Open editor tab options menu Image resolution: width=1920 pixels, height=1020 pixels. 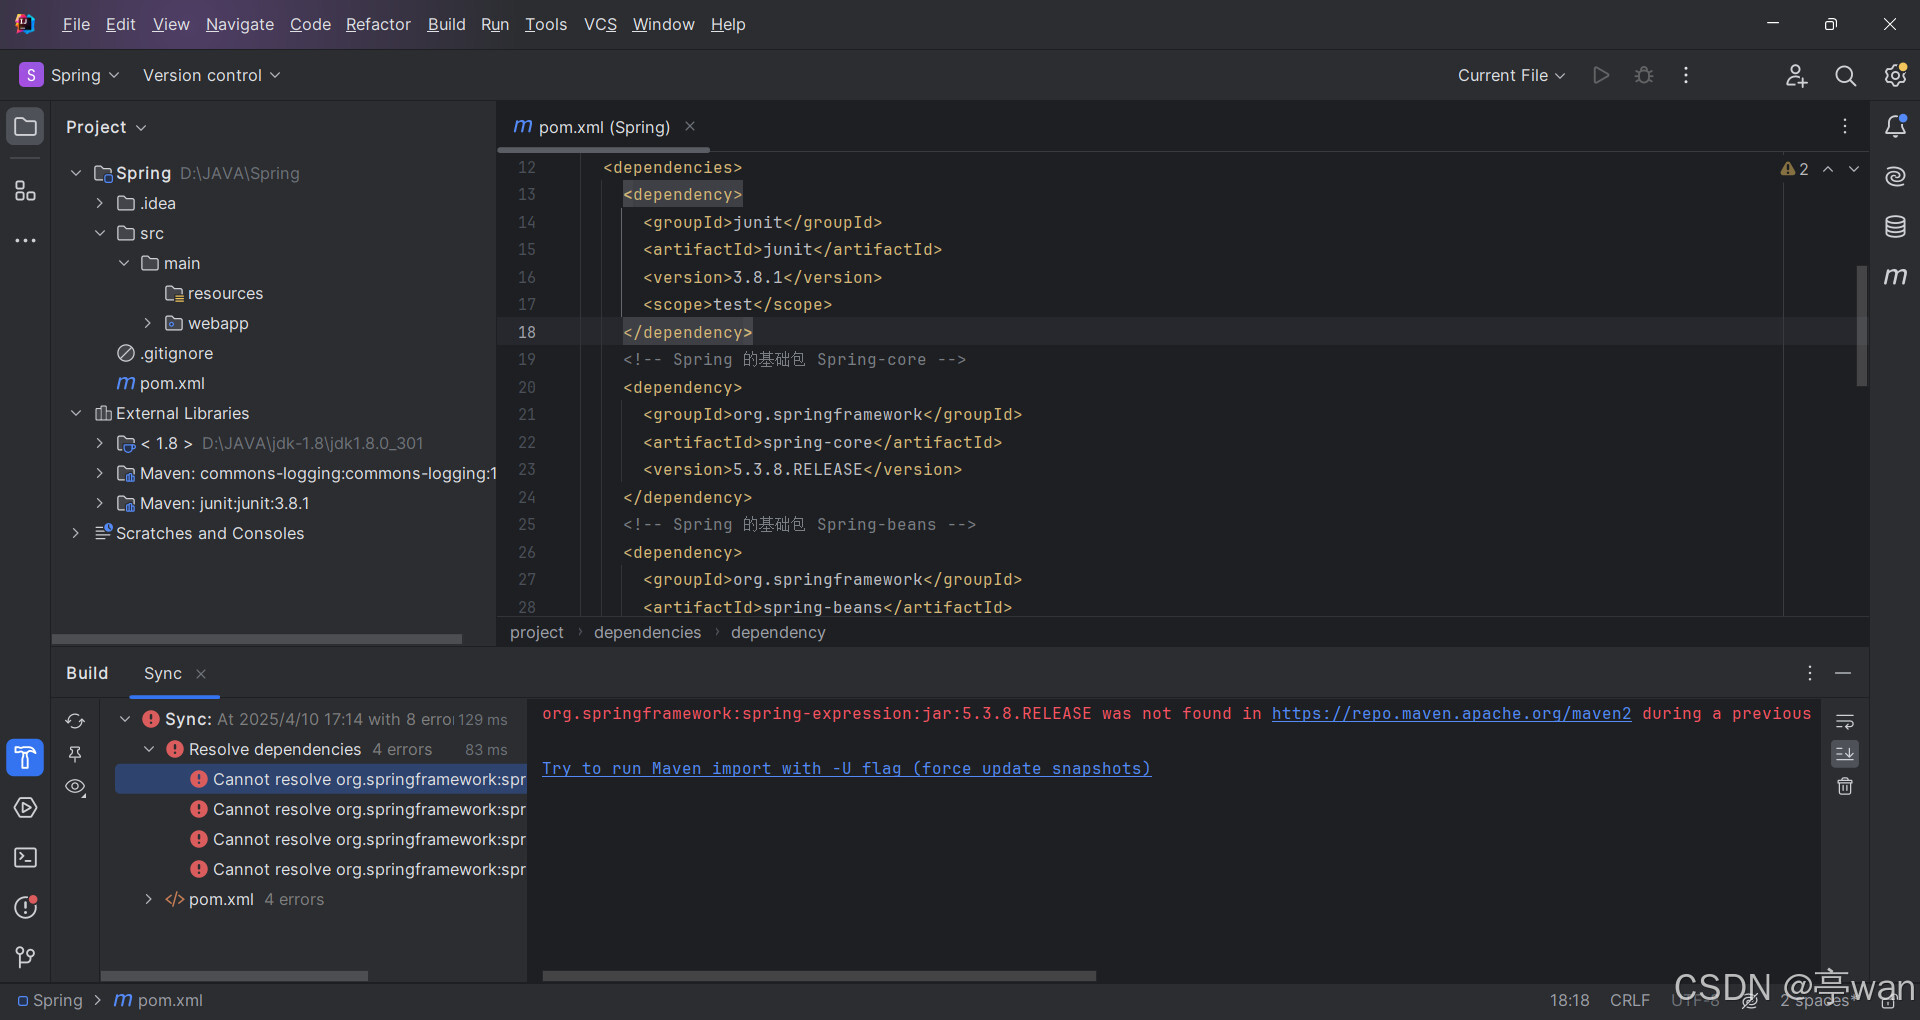(1845, 126)
